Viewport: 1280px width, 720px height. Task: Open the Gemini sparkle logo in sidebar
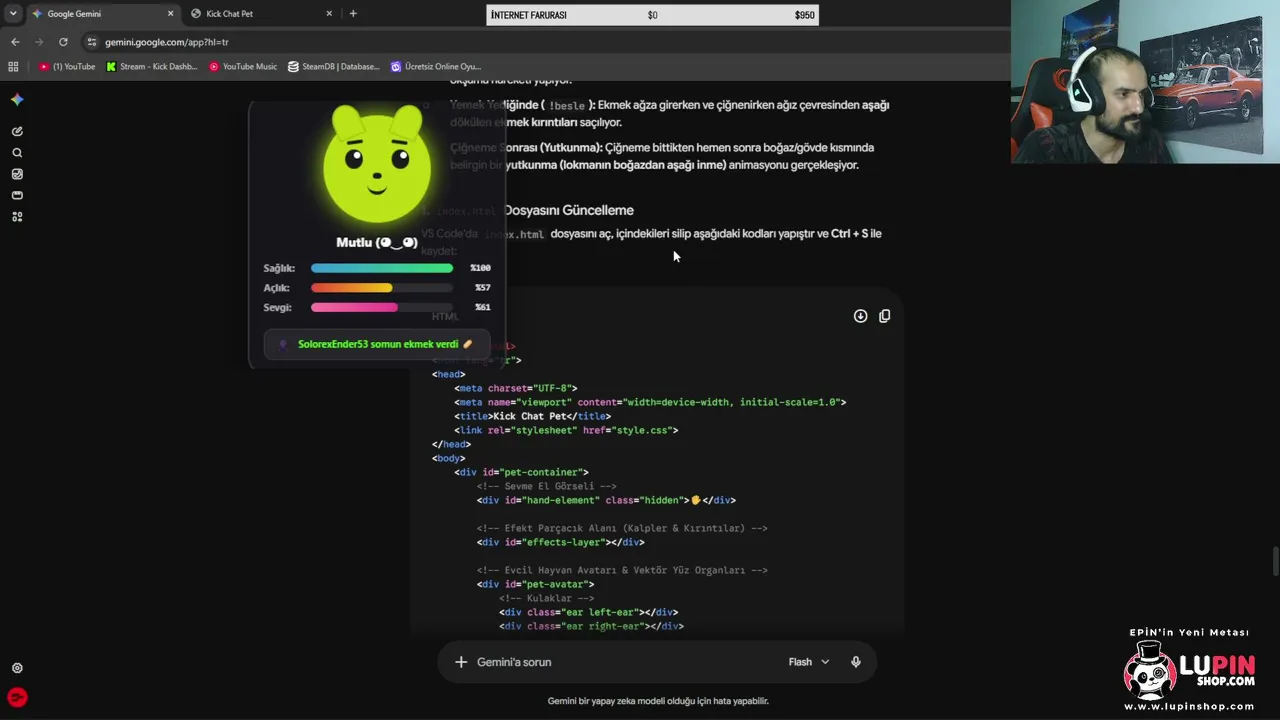17,99
